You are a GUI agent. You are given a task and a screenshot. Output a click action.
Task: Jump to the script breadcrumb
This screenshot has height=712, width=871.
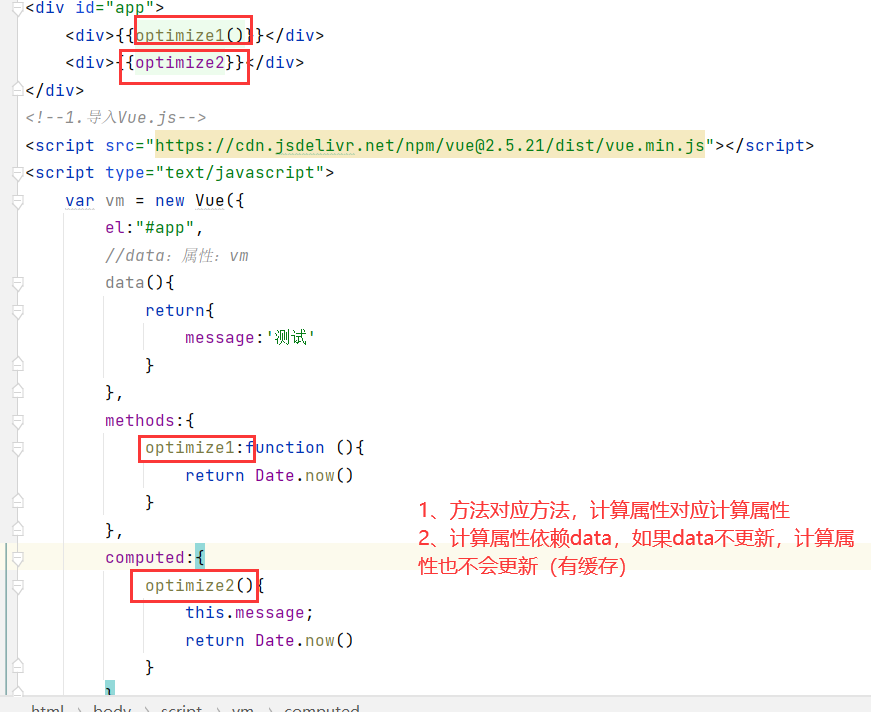tap(181, 708)
